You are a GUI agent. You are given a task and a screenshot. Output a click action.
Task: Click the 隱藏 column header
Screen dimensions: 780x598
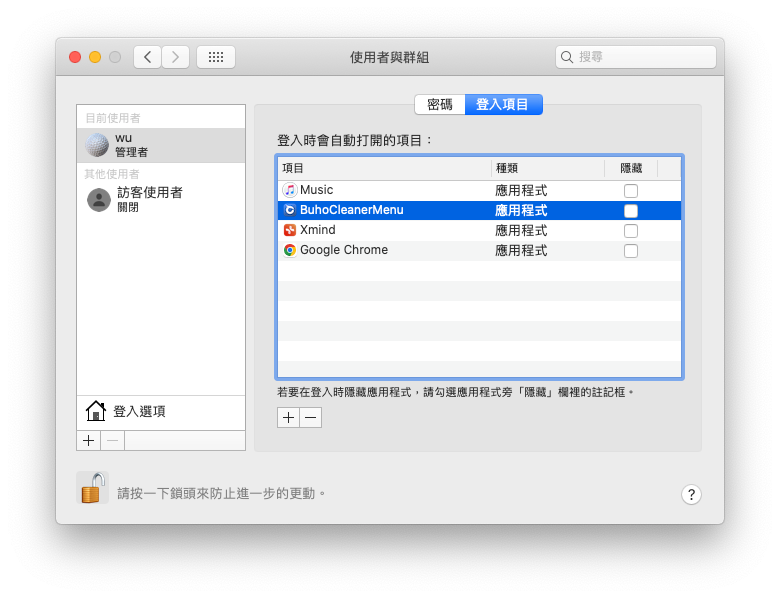[x=631, y=168]
